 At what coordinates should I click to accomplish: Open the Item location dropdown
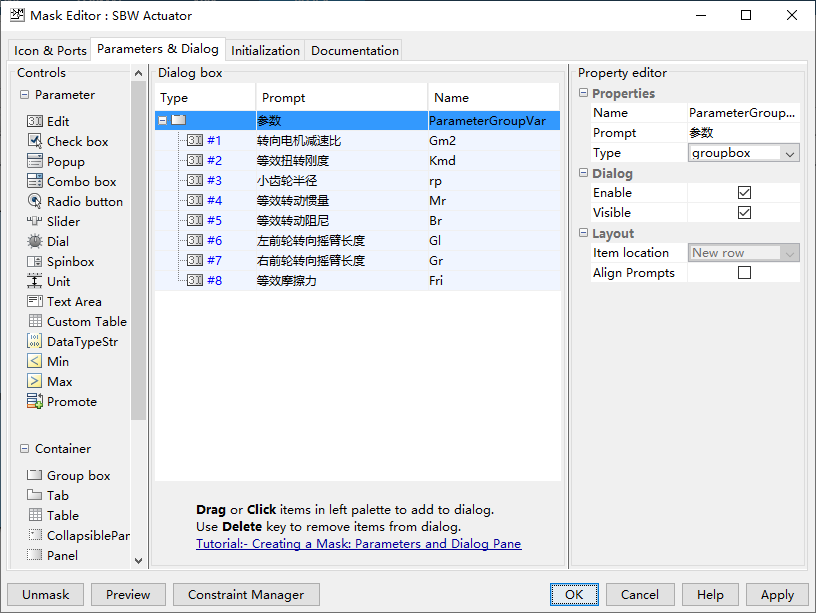point(789,252)
